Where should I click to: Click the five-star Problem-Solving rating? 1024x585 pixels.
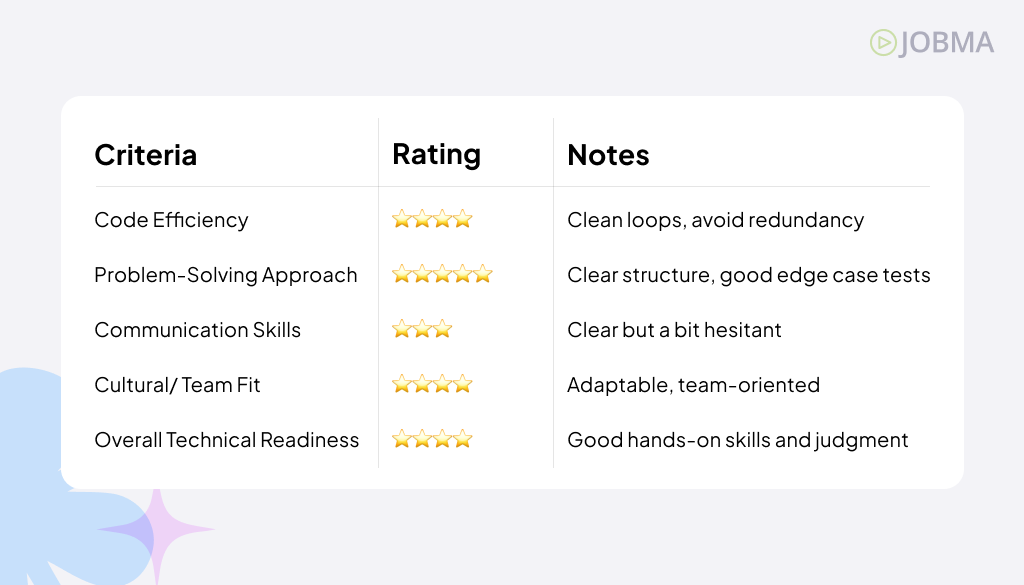coord(442,274)
